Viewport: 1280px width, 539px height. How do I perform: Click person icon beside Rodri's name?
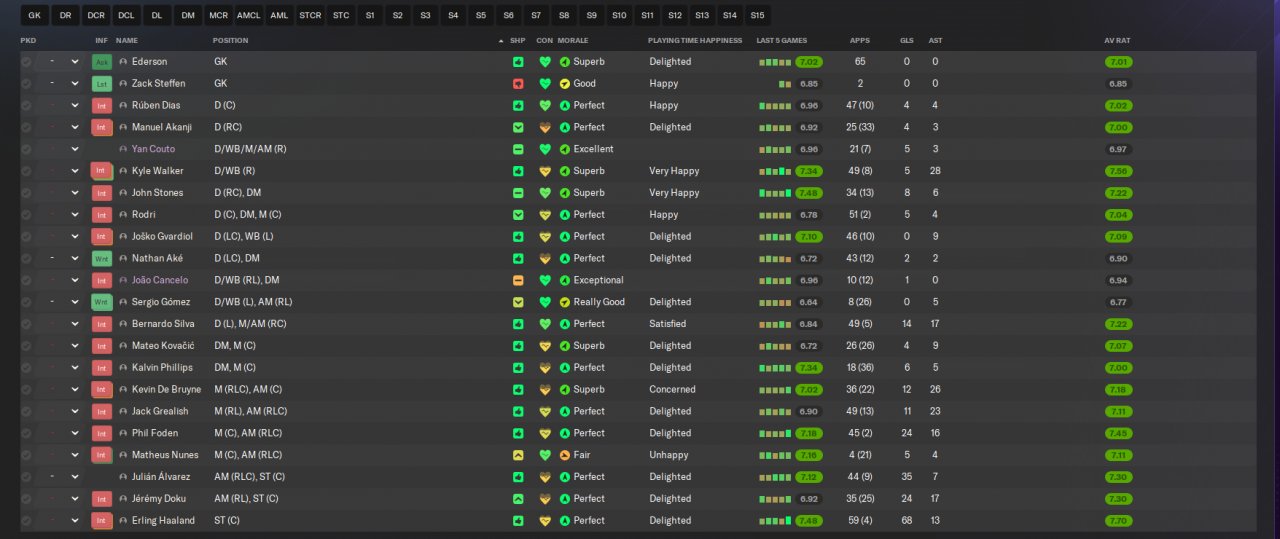coord(123,215)
